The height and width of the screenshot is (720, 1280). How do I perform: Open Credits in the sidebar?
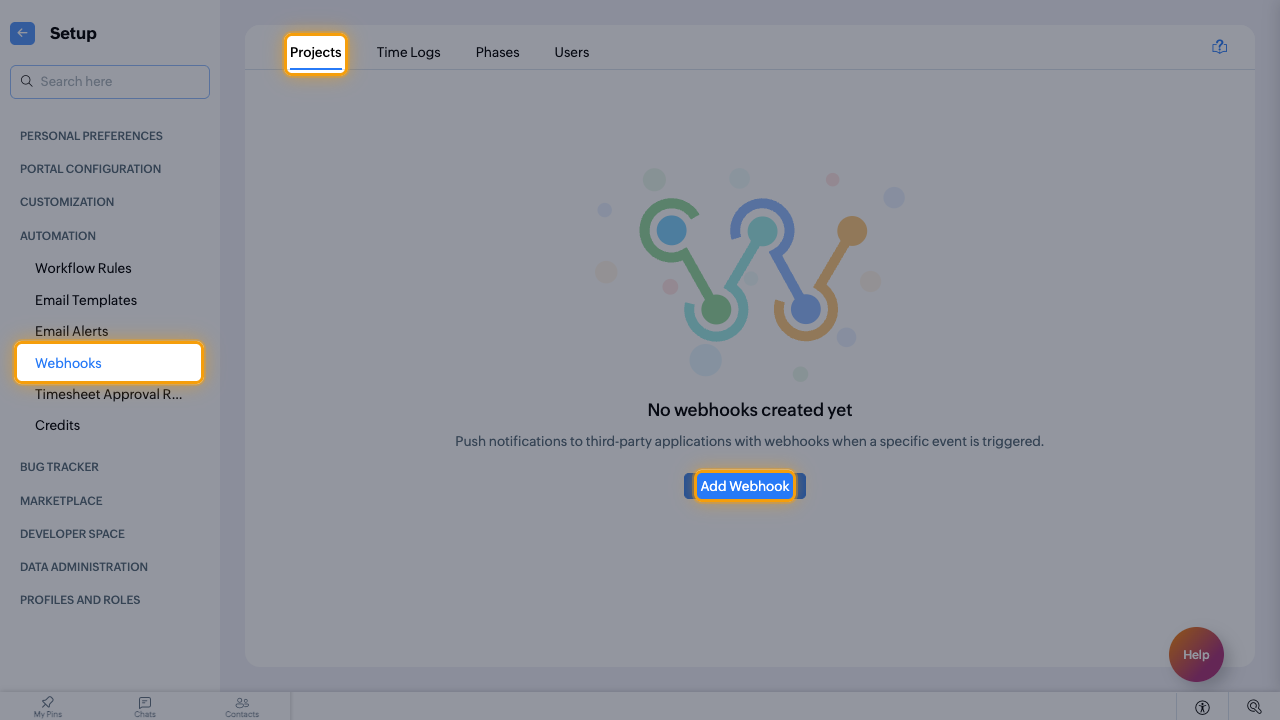tap(57, 425)
